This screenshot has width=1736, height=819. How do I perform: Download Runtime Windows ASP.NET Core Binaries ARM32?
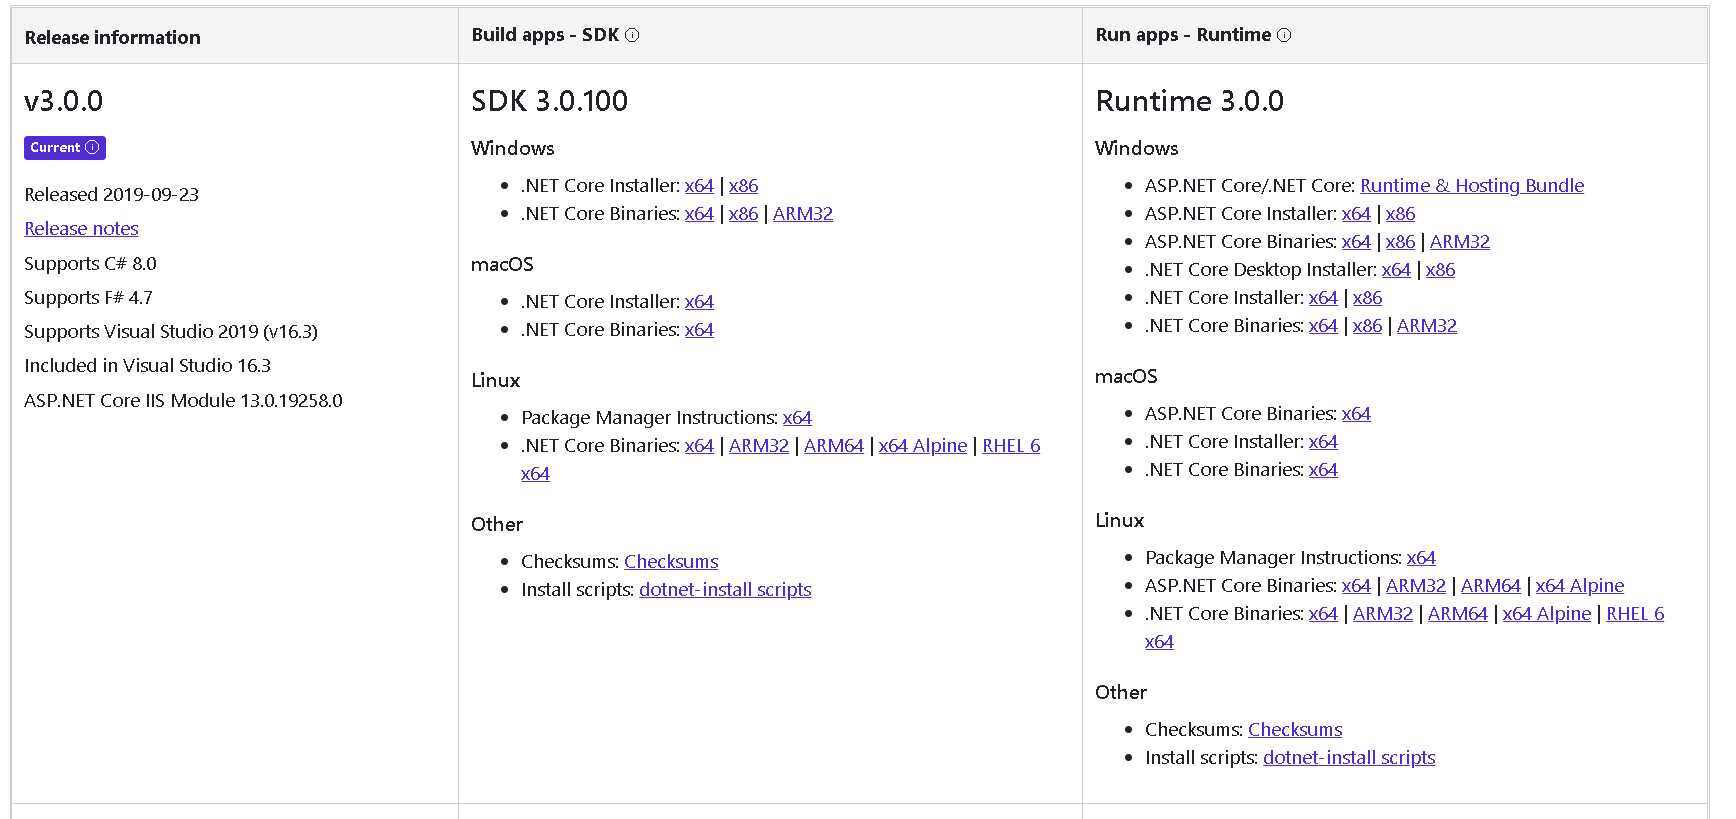coord(1460,241)
